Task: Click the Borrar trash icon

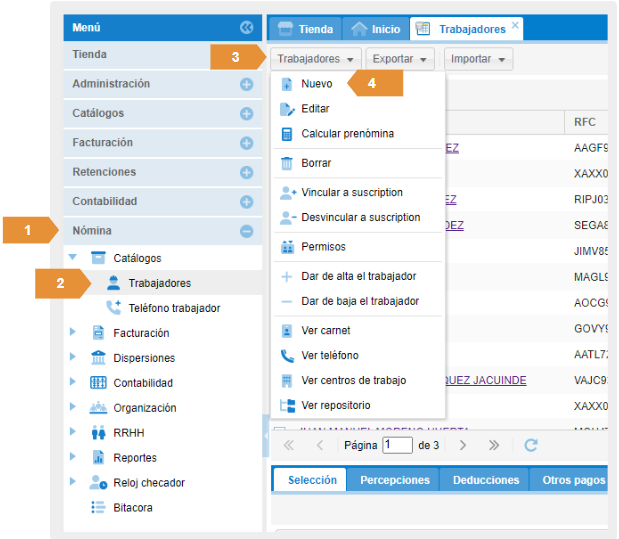Action: [287, 163]
